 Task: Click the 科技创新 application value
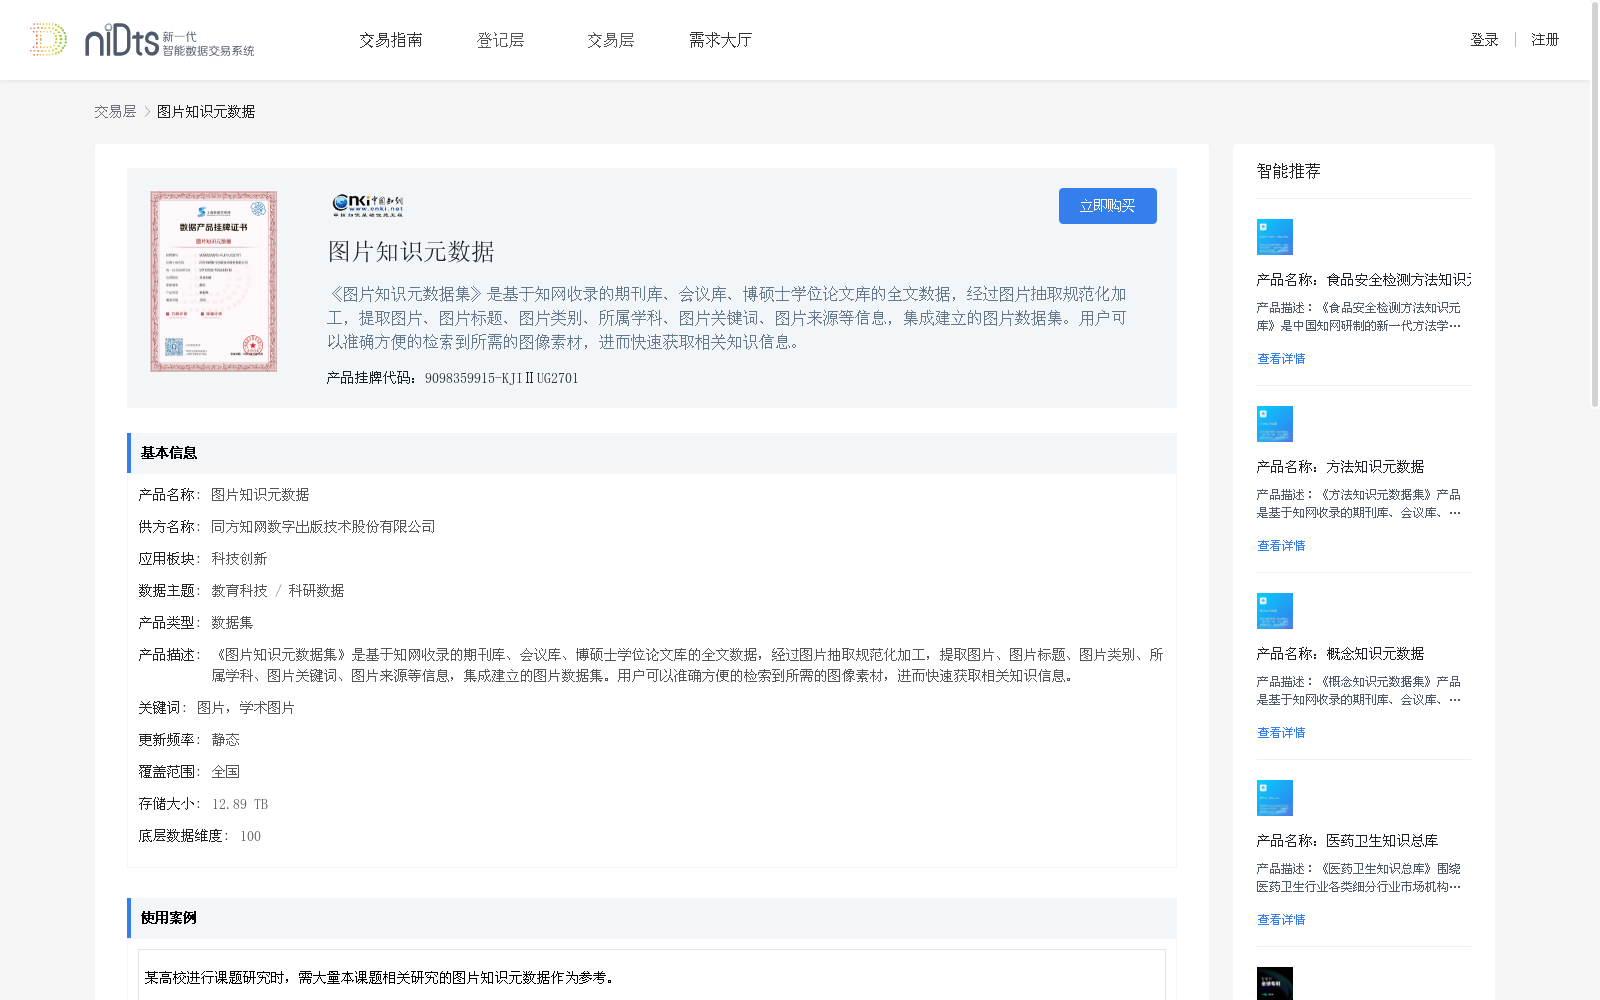239,559
